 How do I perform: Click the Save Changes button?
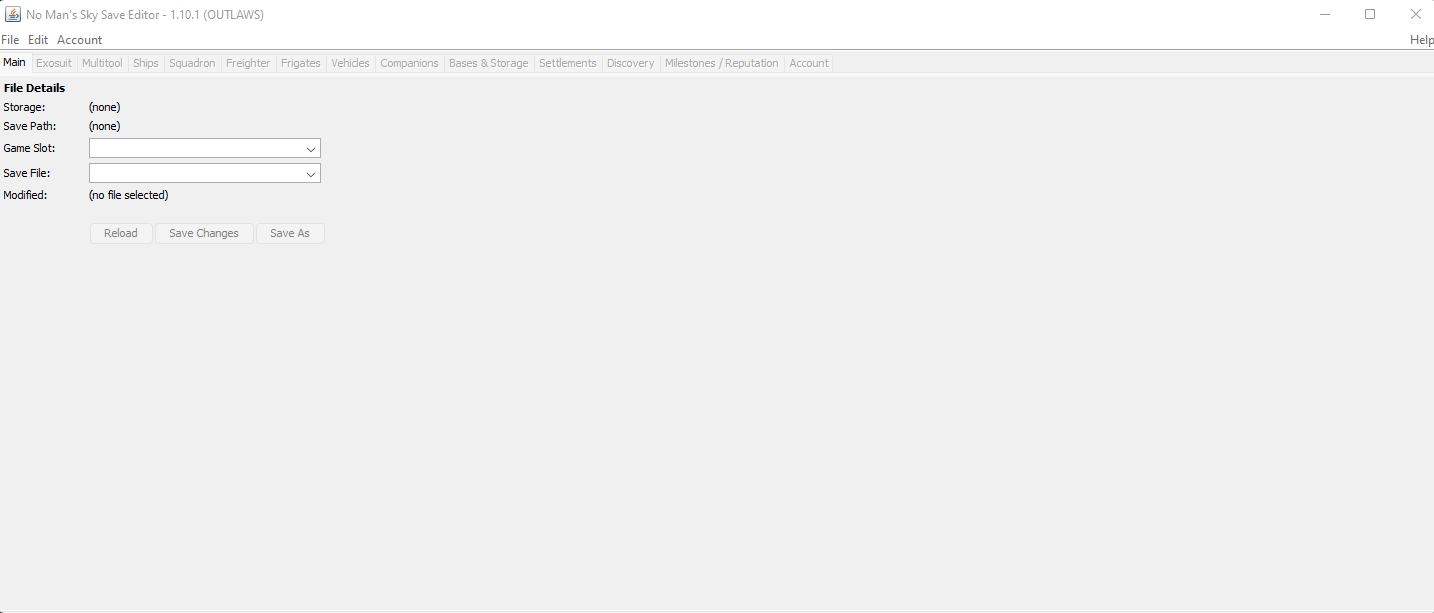204,233
